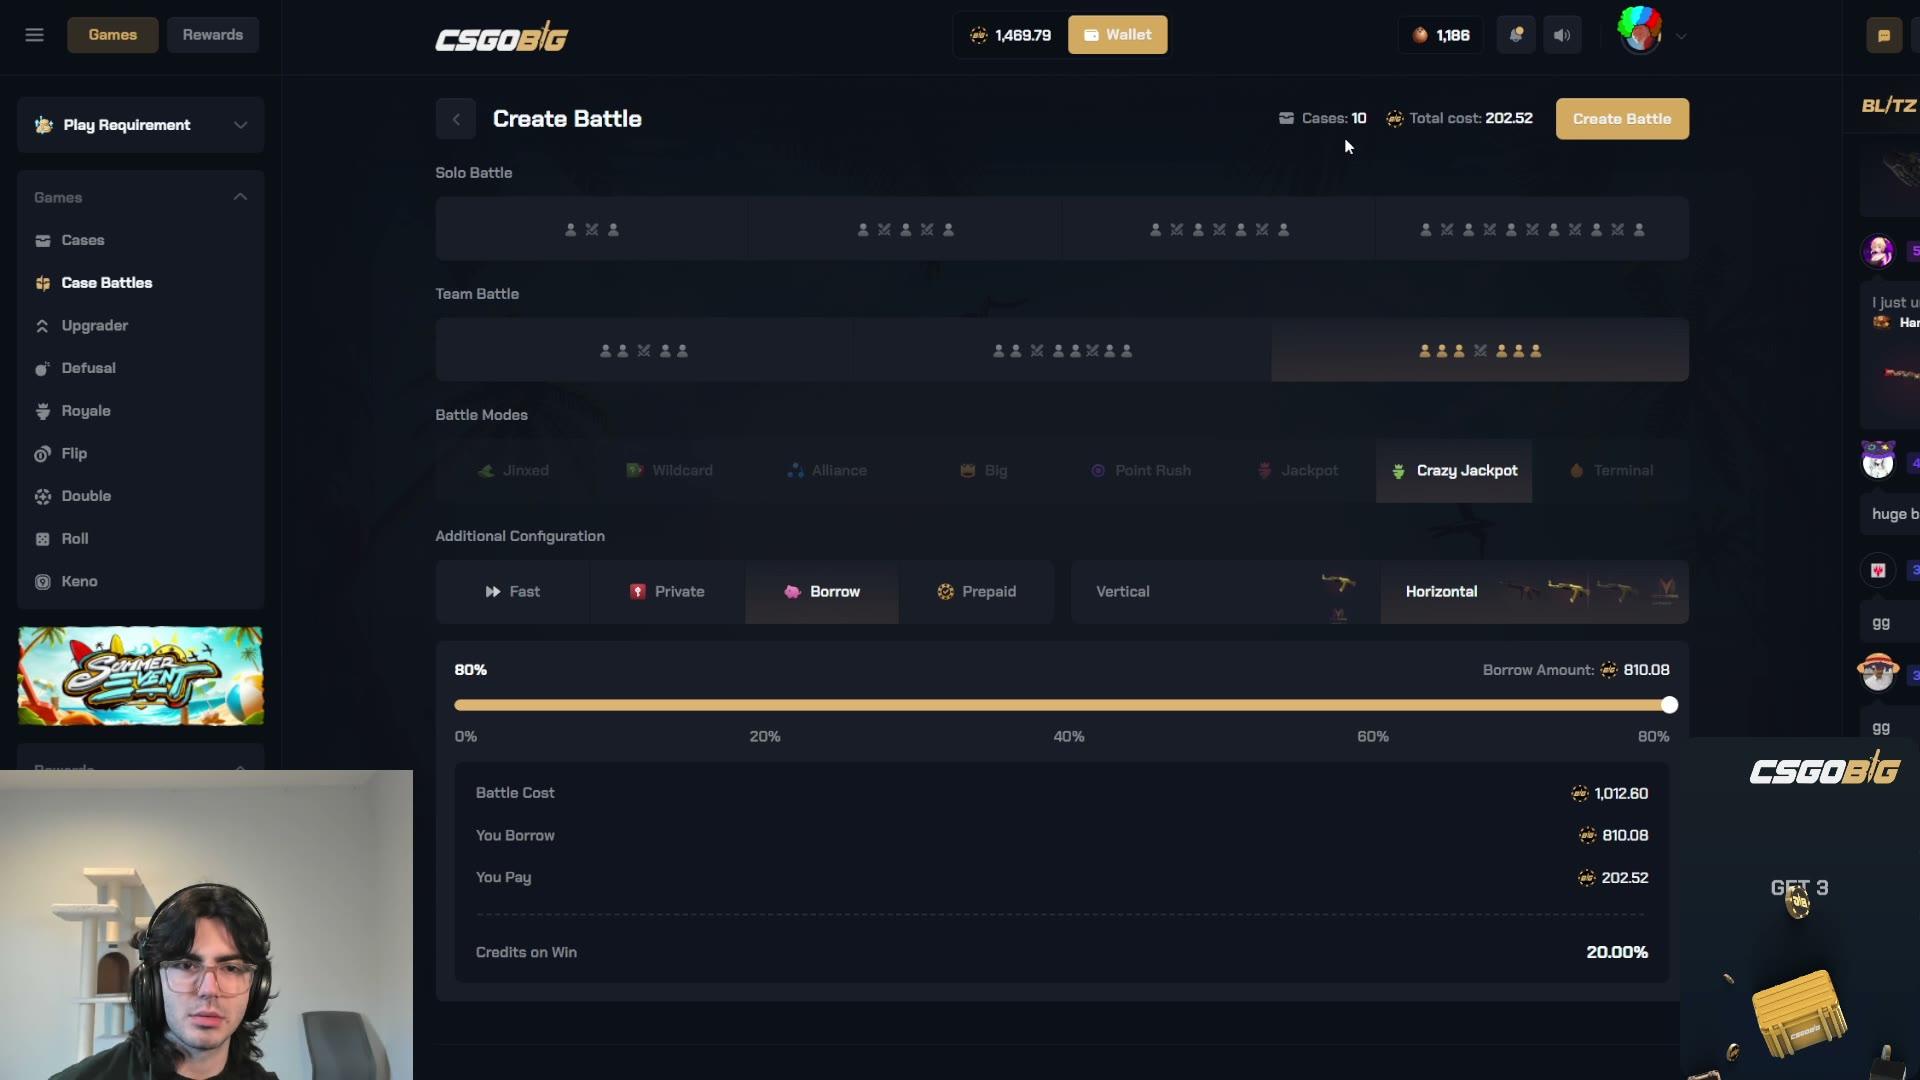Go back with the arrow button
Screen dimensions: 1920x1080
click(456, 119)
